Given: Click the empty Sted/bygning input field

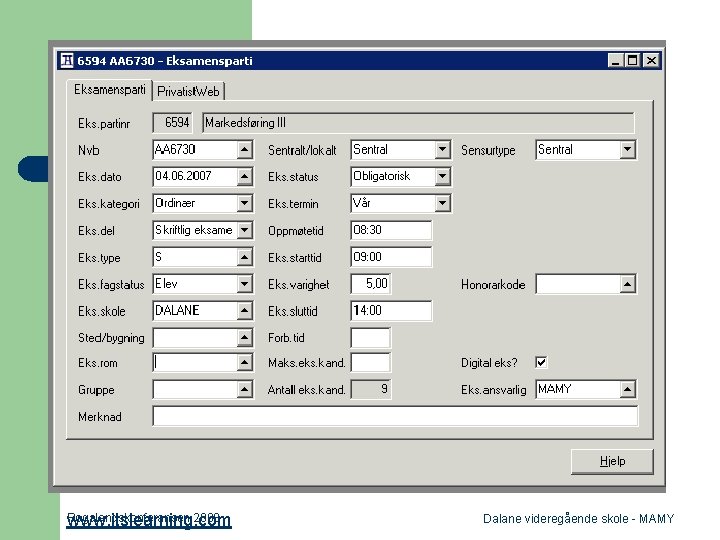Looking at the screenshot, I should click(x=195, y=338).
